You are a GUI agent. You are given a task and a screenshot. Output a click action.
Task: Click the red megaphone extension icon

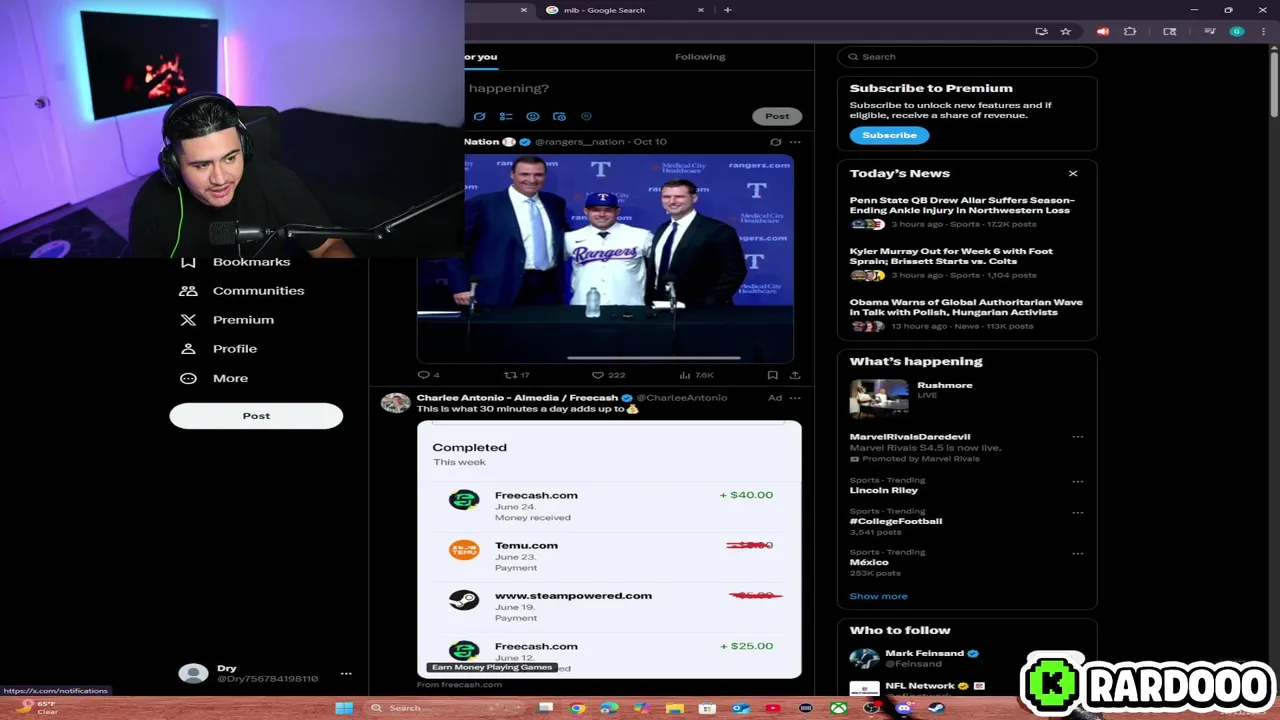click(x=1102, y=32)
